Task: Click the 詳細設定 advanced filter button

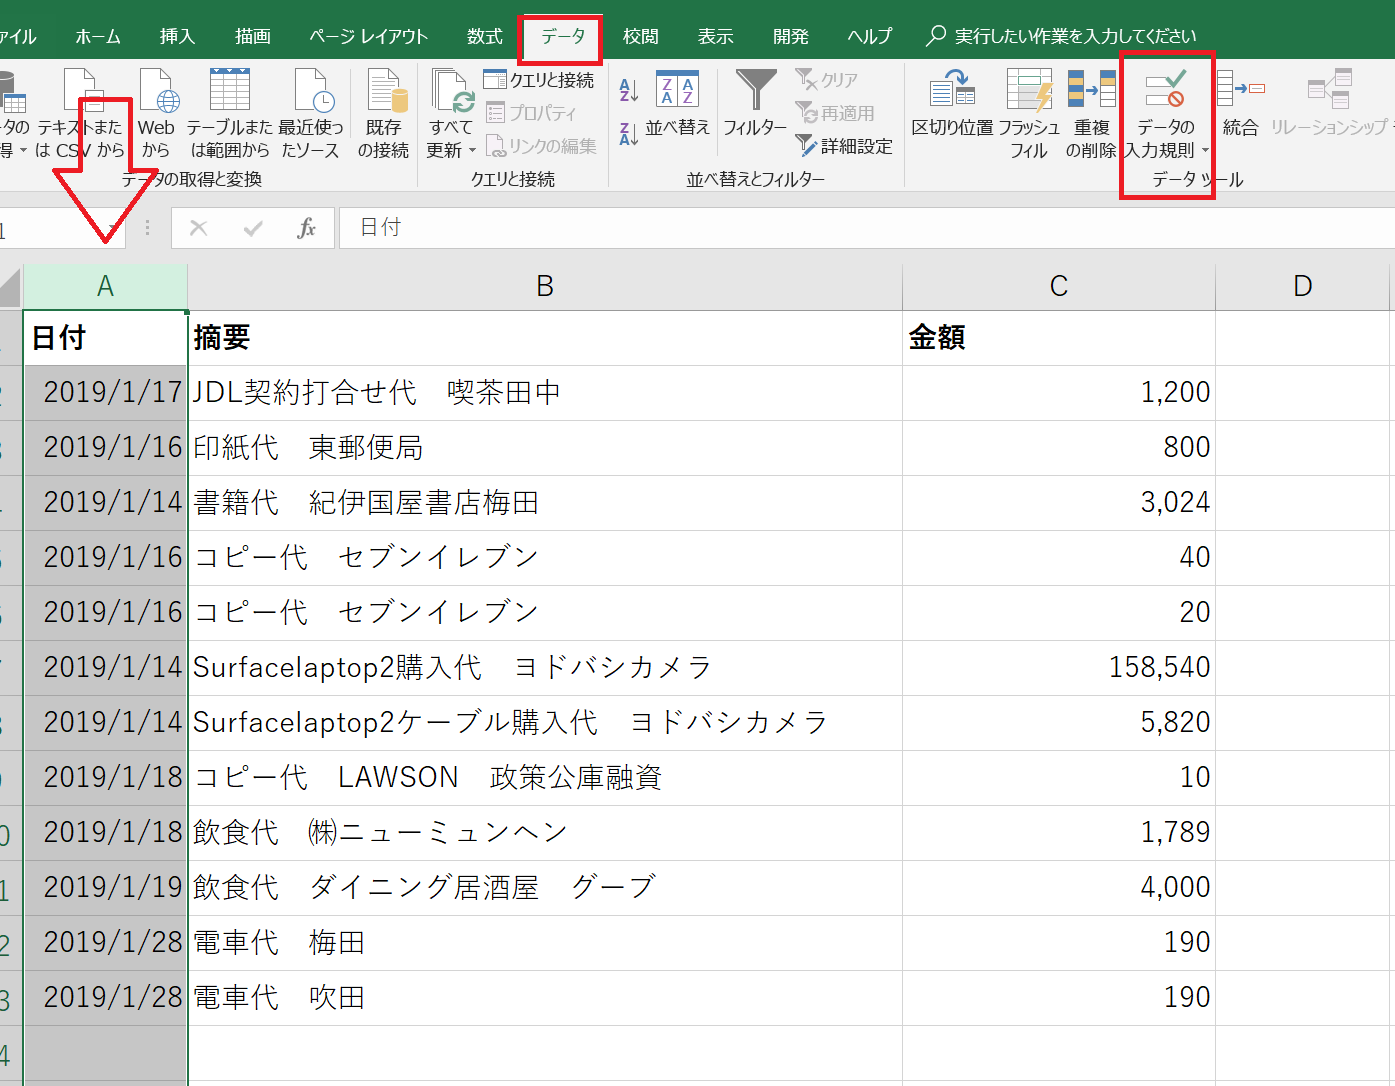Action: click(x=845, y=146)
